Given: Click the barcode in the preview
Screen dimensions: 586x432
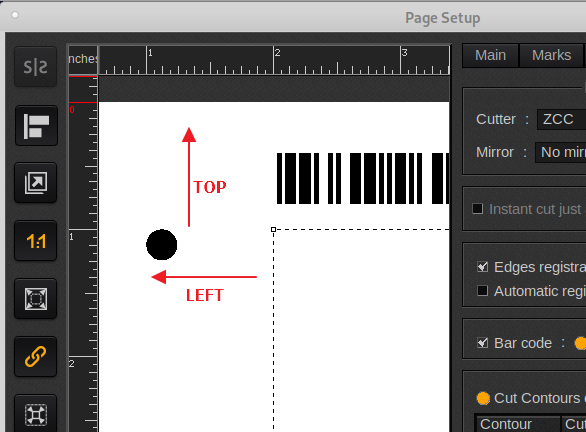Looking at the screenshot, I should (x=363, y=178).
